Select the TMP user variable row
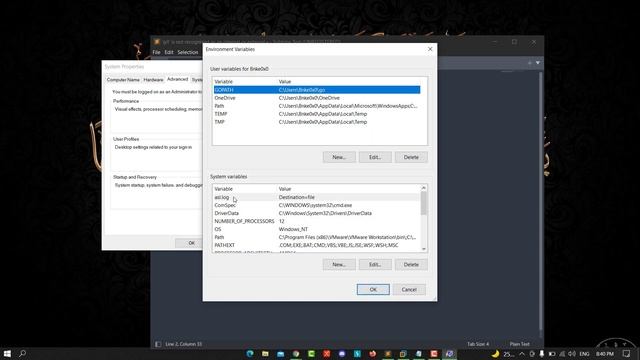This screenshot has height=360, width=640. (x=317, y=122)
